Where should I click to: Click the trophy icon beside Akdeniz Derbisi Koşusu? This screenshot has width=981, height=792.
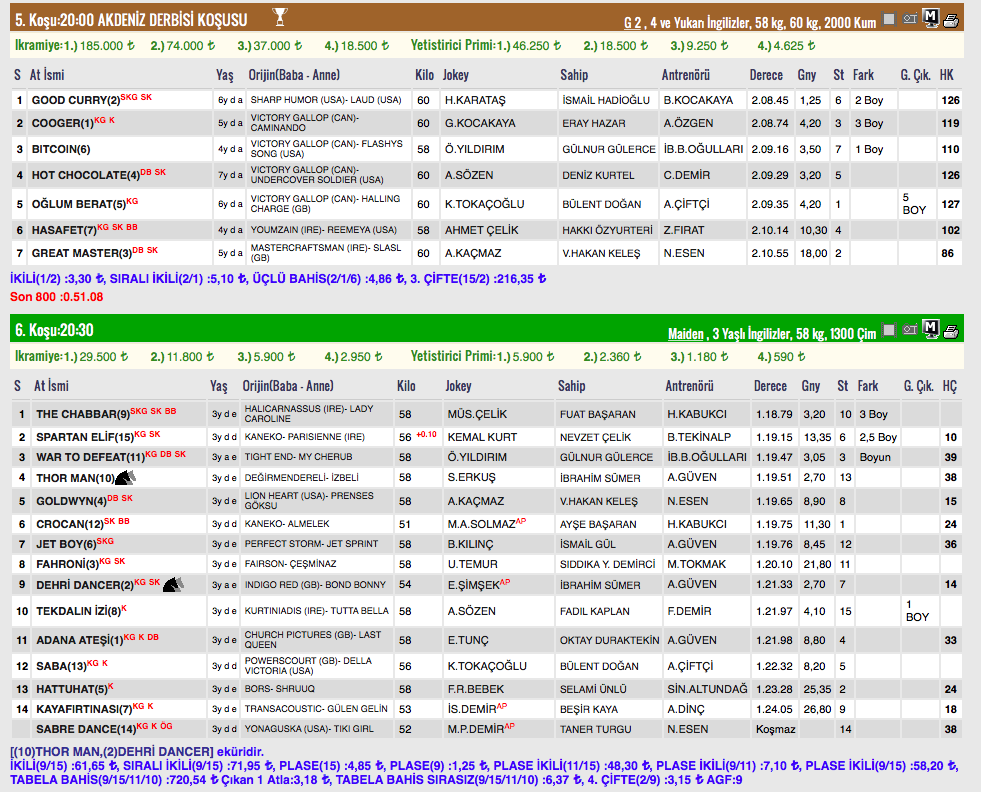pos(280,16)
